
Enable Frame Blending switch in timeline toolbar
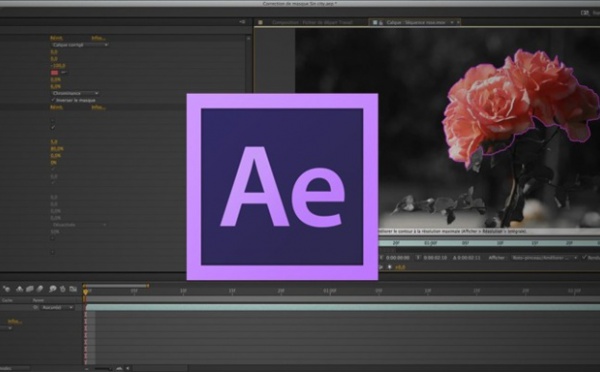29,289
